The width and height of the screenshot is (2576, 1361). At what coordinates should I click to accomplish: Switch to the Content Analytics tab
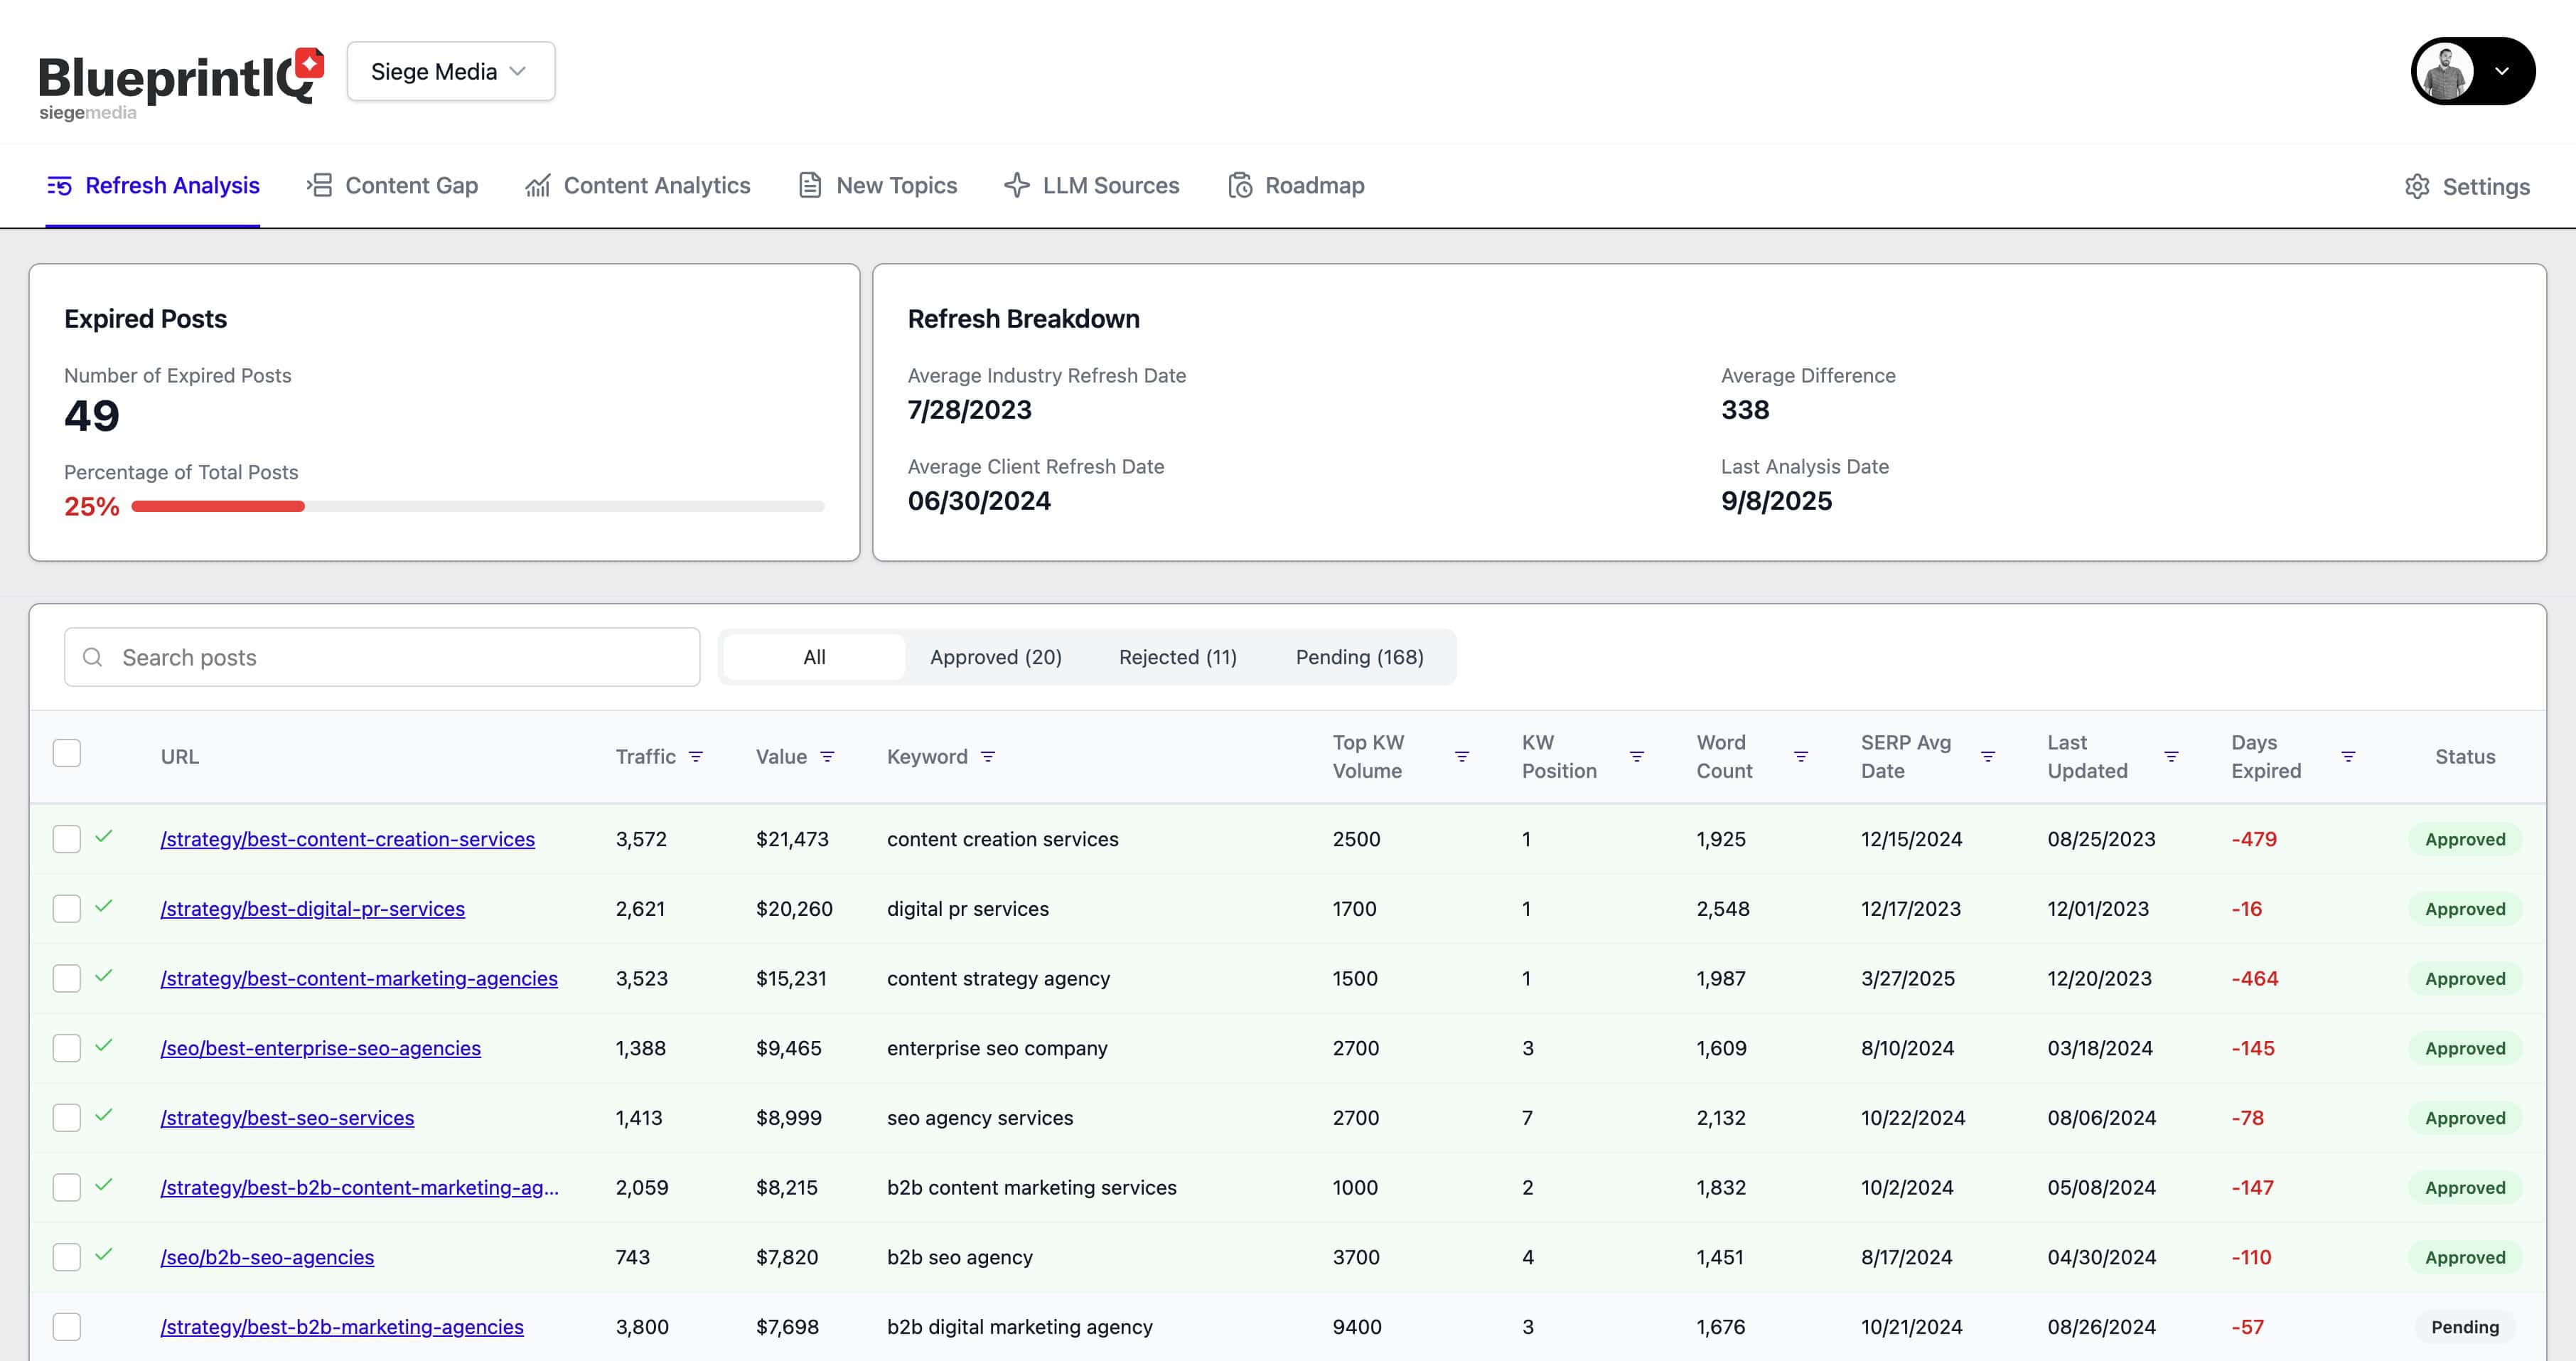[x=638, y=186]
